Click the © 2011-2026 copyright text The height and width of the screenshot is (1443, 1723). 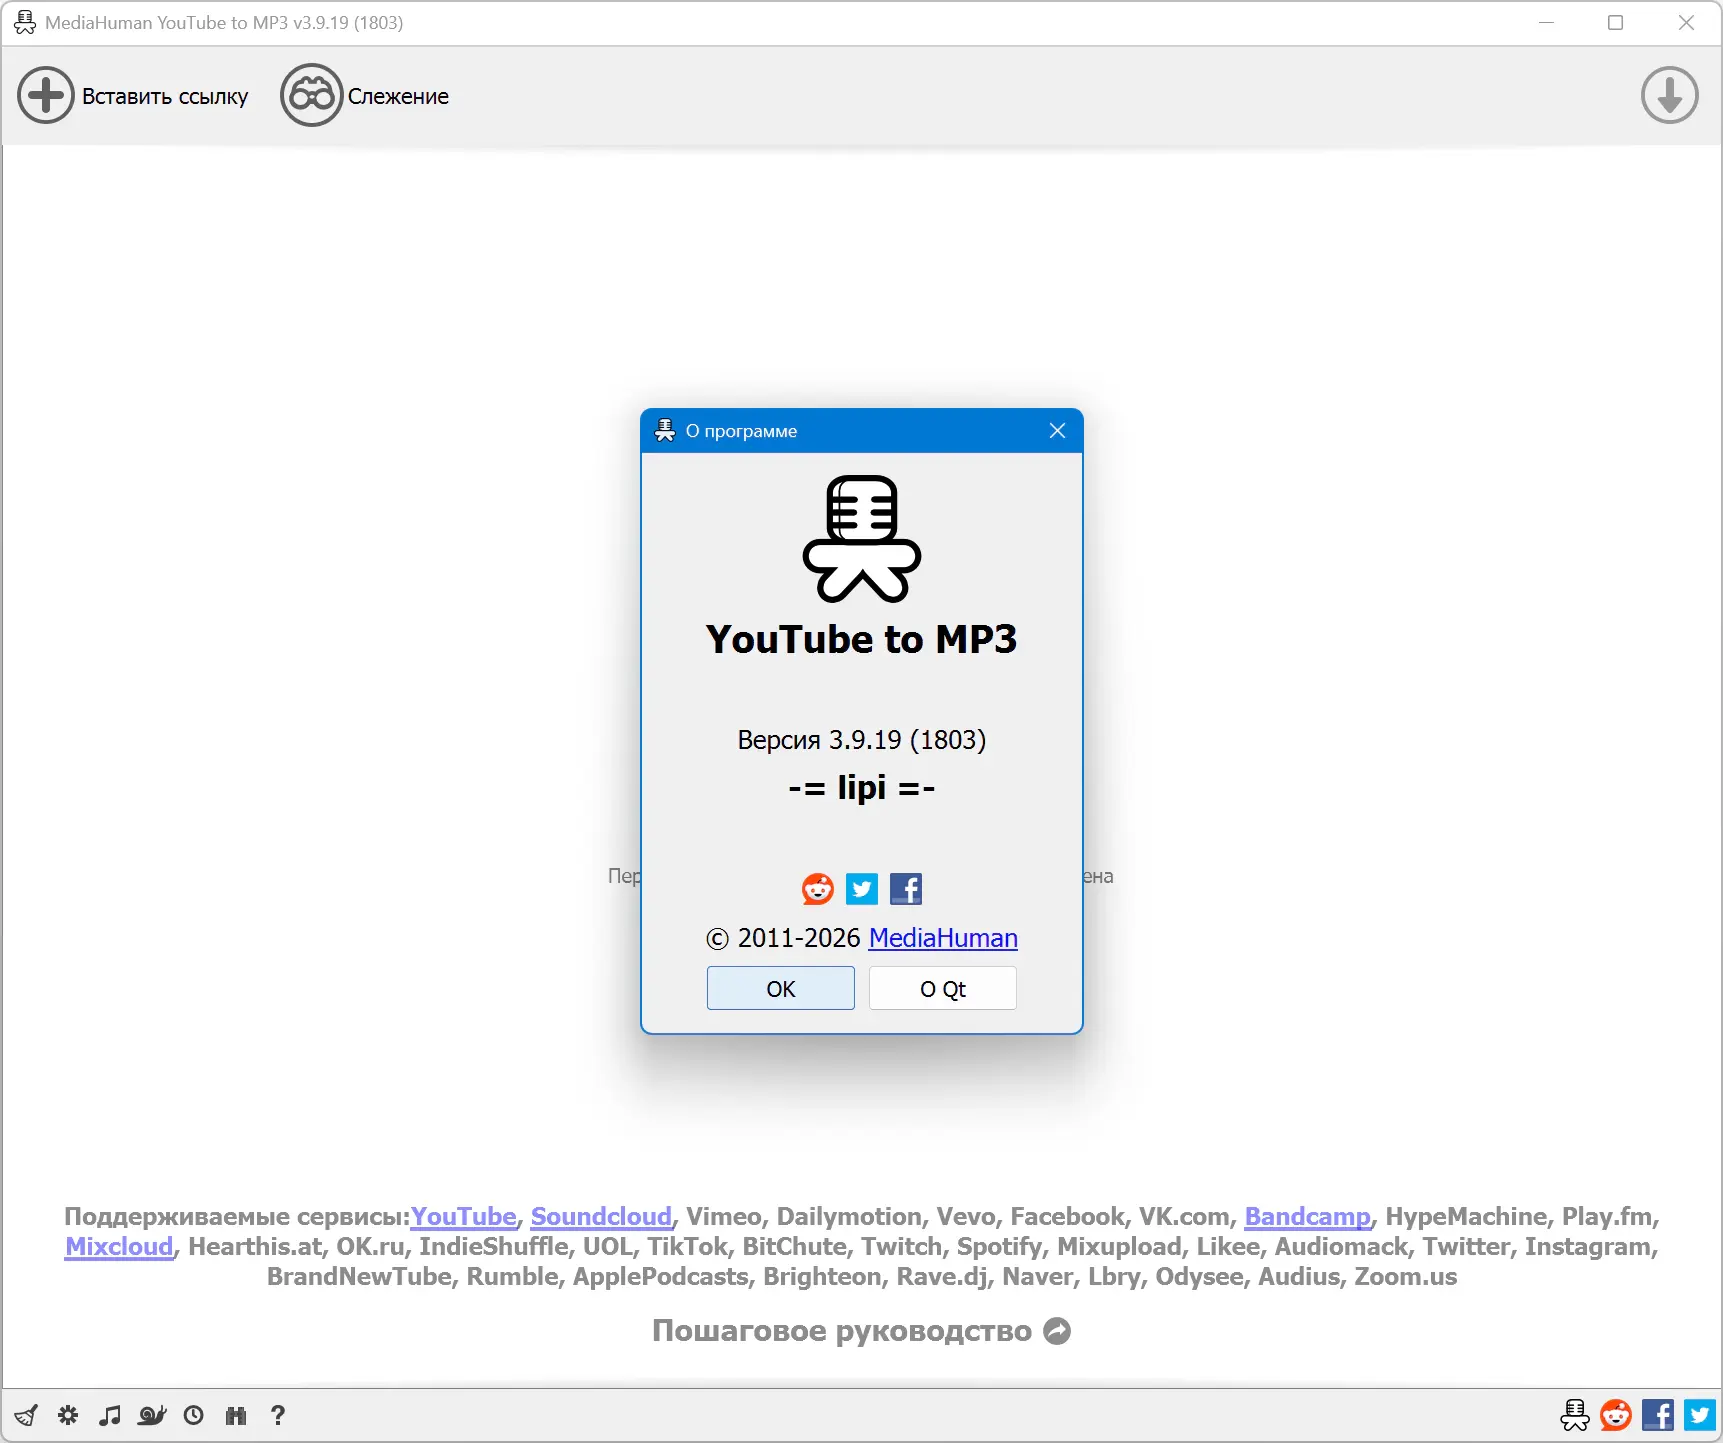784,938
